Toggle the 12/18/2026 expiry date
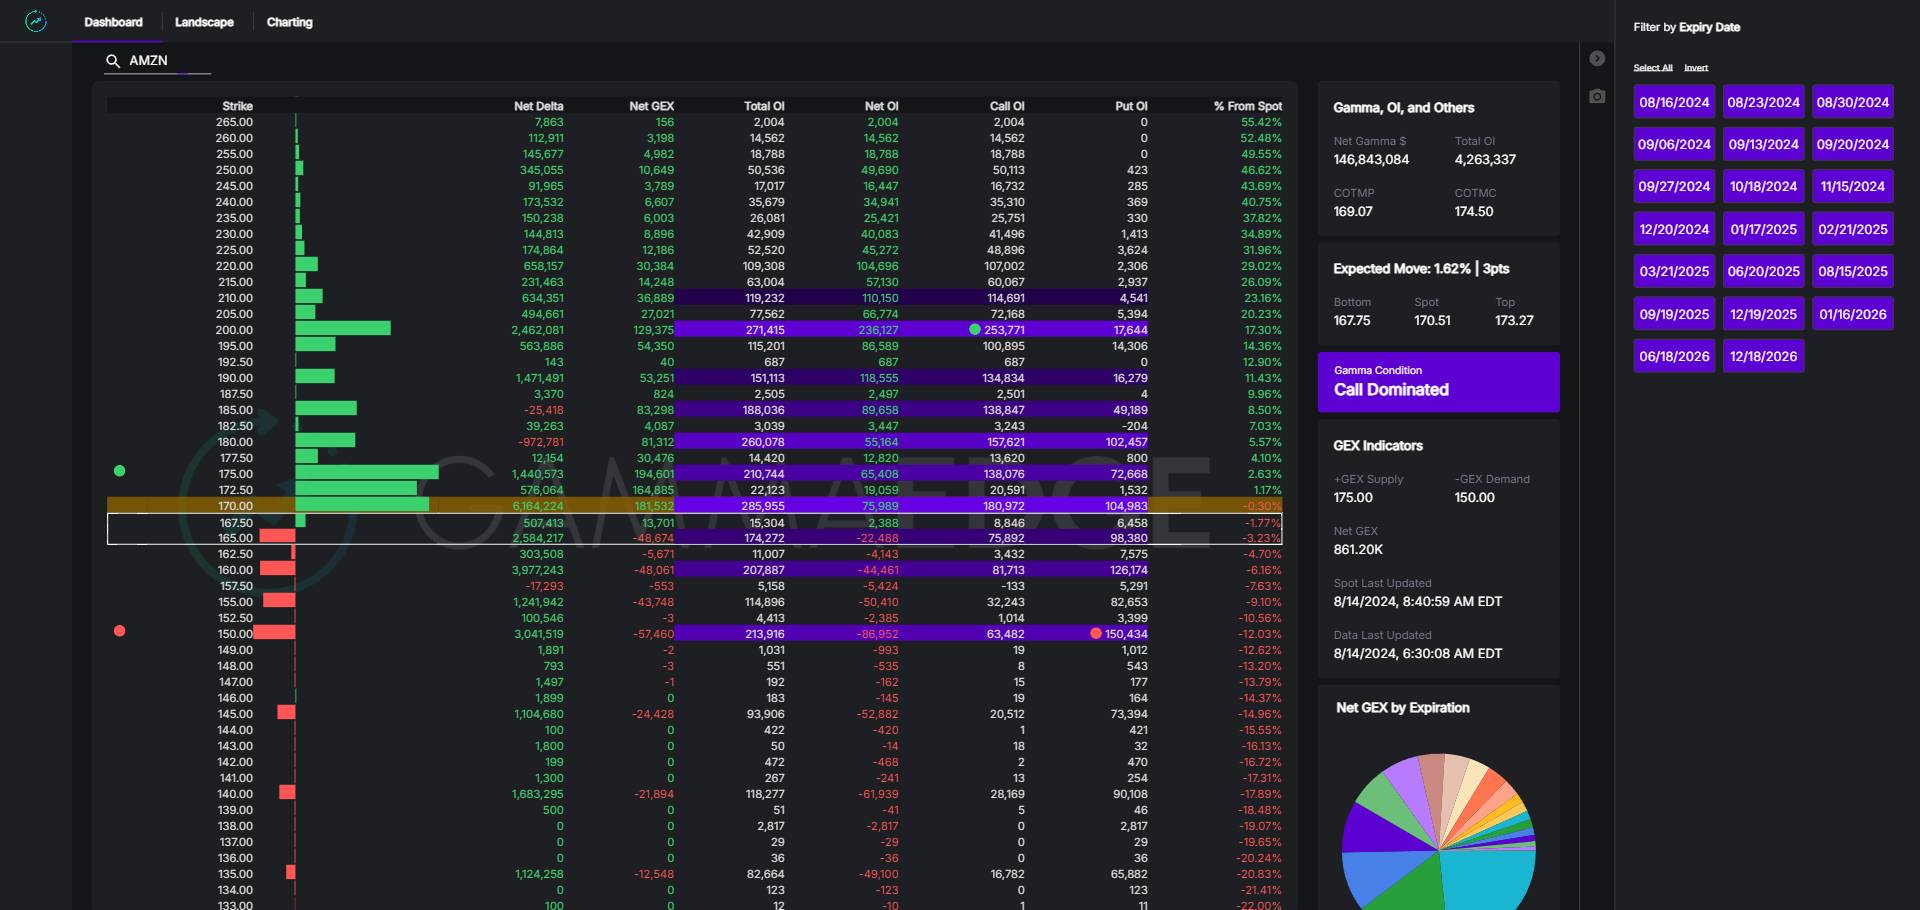Viewport: 1920px width, 910px height. [x=1763, y=356]
